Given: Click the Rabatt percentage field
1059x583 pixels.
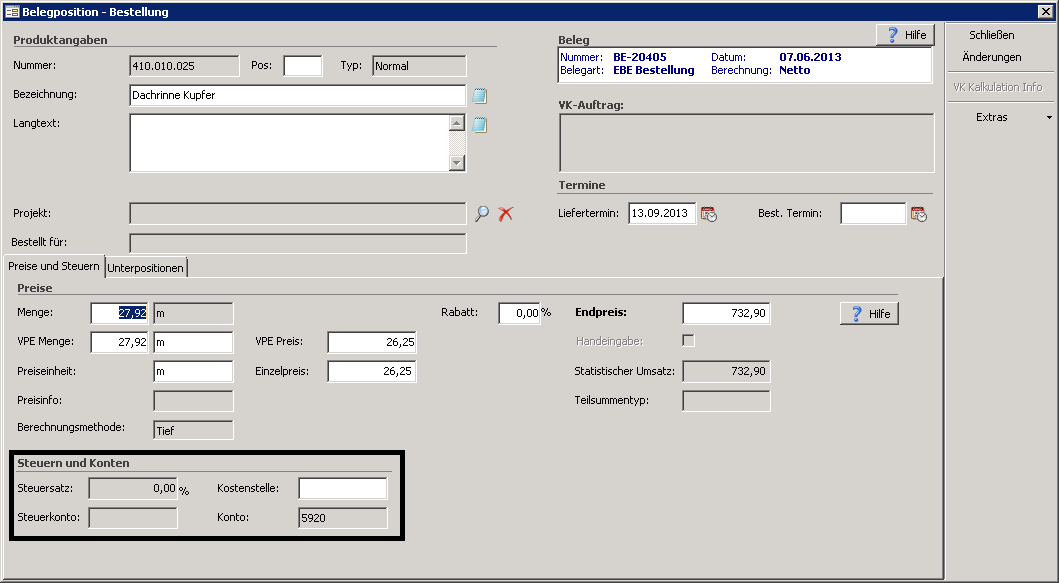Looking at the screenshot, I should click(x=519, y=313).
